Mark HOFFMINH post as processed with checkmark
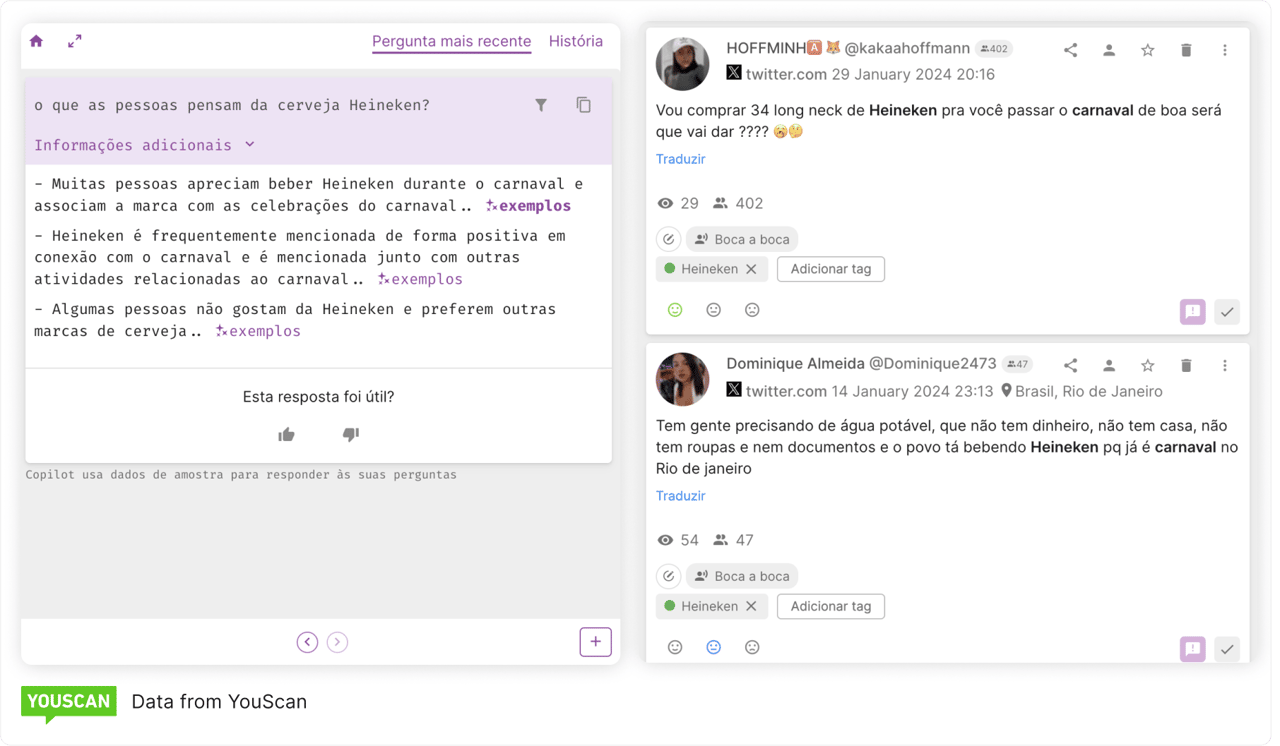The height and width of the screenshot is (746, 1280). pyautogui.click(x=1227, y=312)
